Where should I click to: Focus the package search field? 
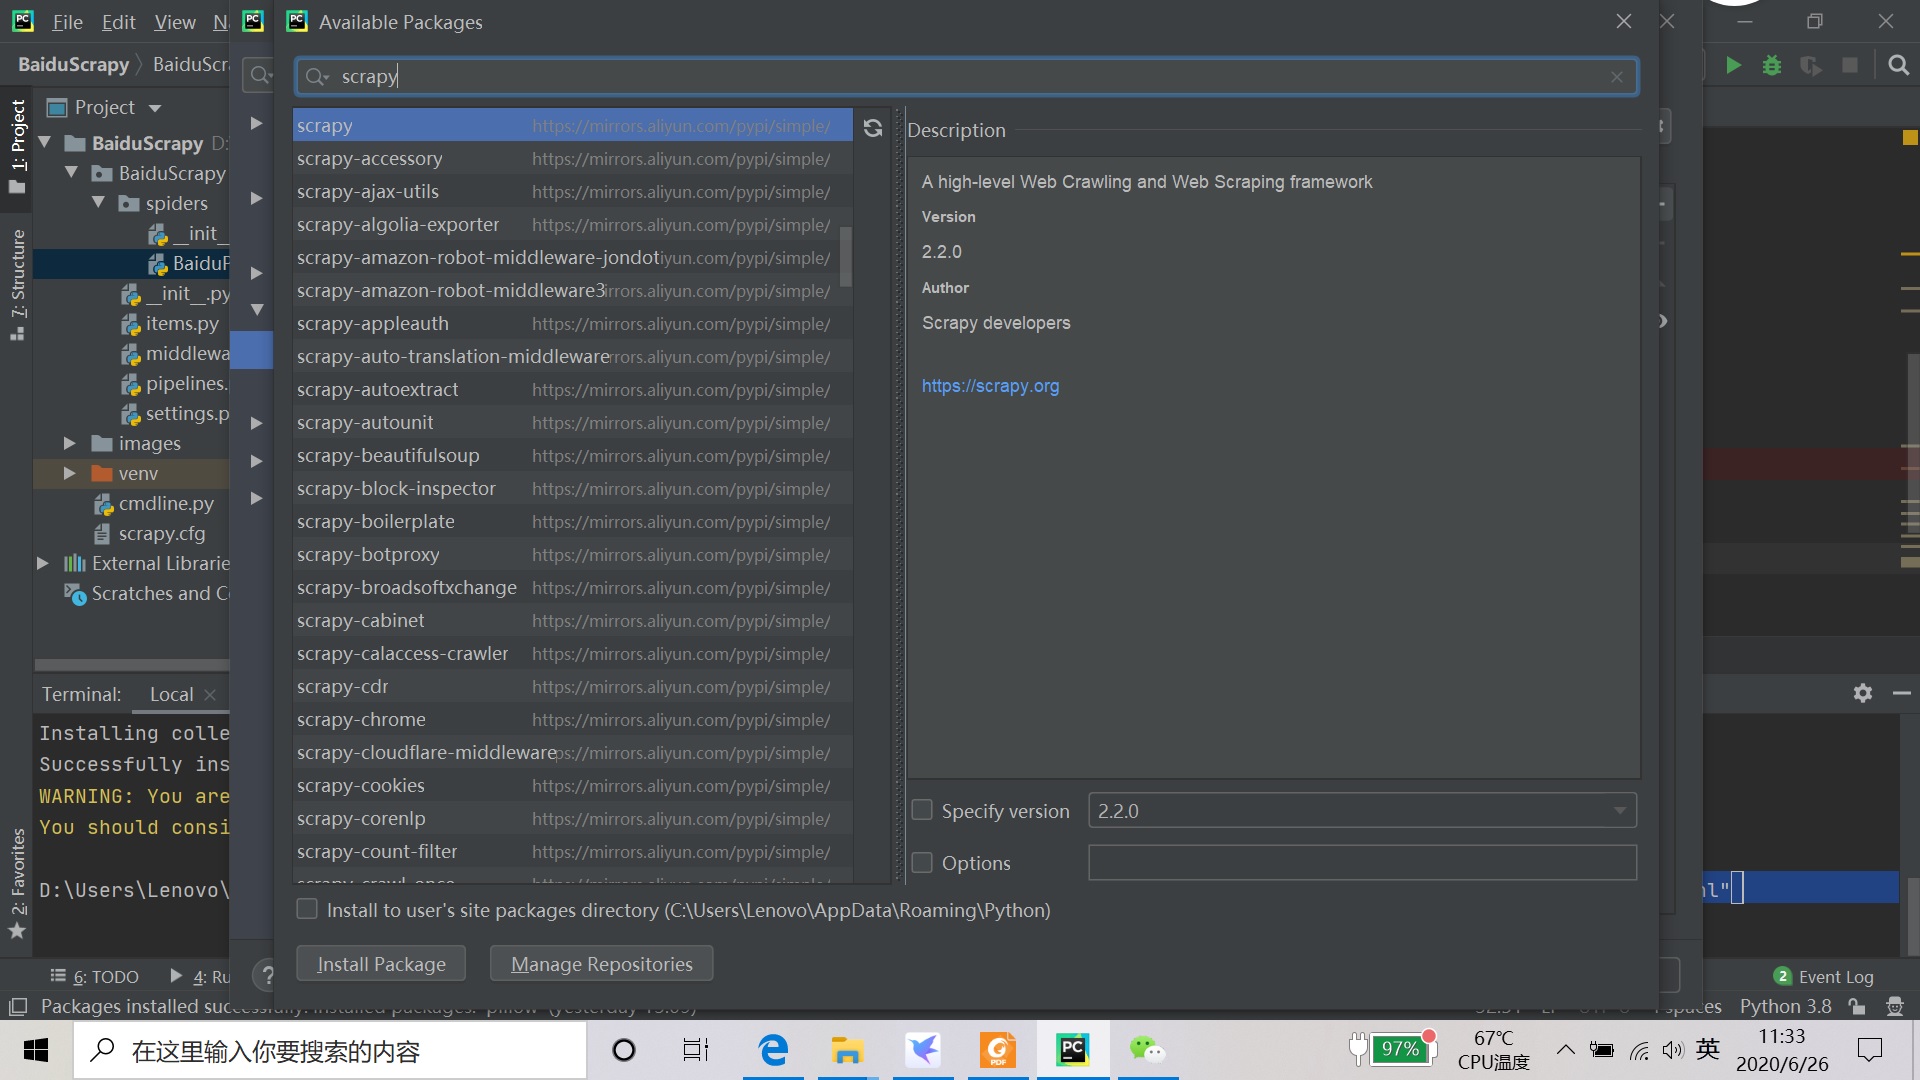[966, 77]
